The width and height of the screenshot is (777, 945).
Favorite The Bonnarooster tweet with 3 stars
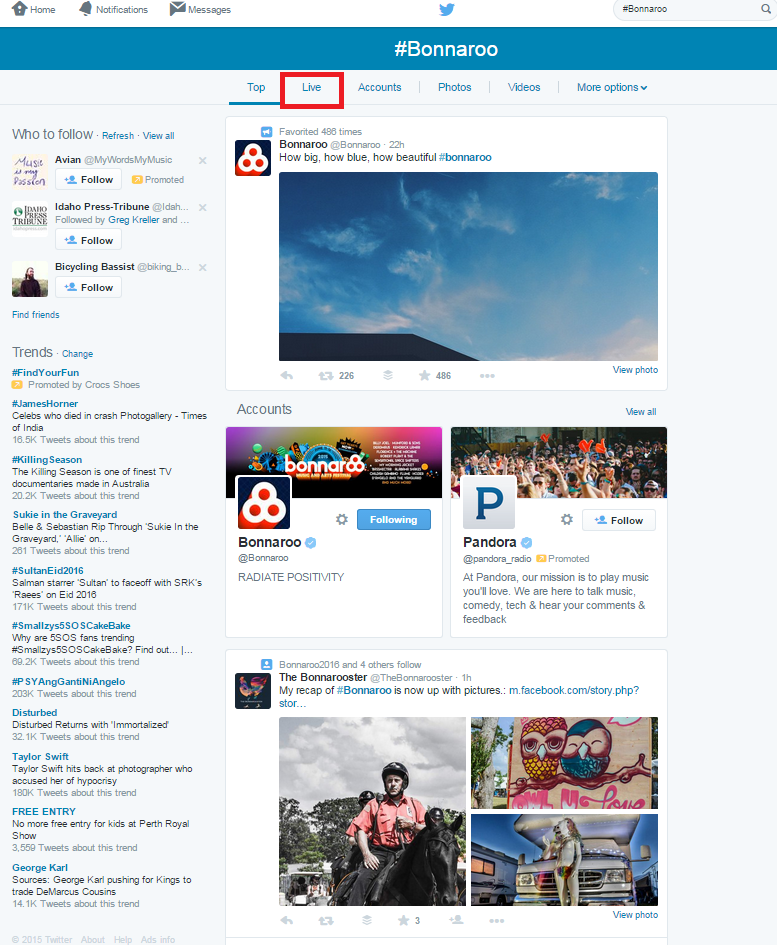(403, 920)
